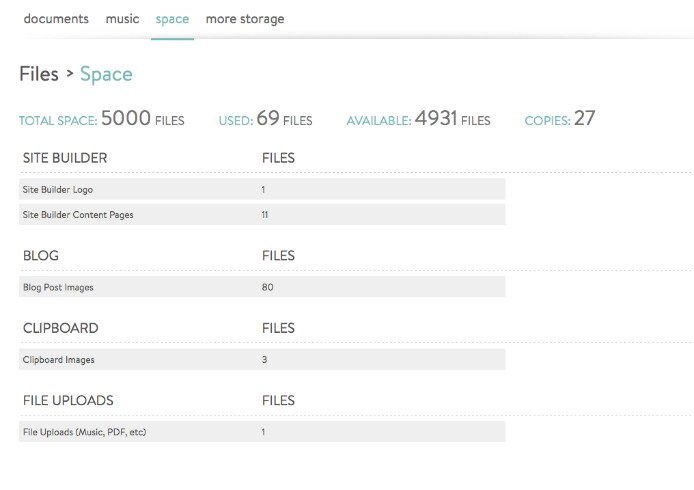Go to Files breadcrumb link
Viewport: 694px width, 490px height.
[x=39, y=74]
